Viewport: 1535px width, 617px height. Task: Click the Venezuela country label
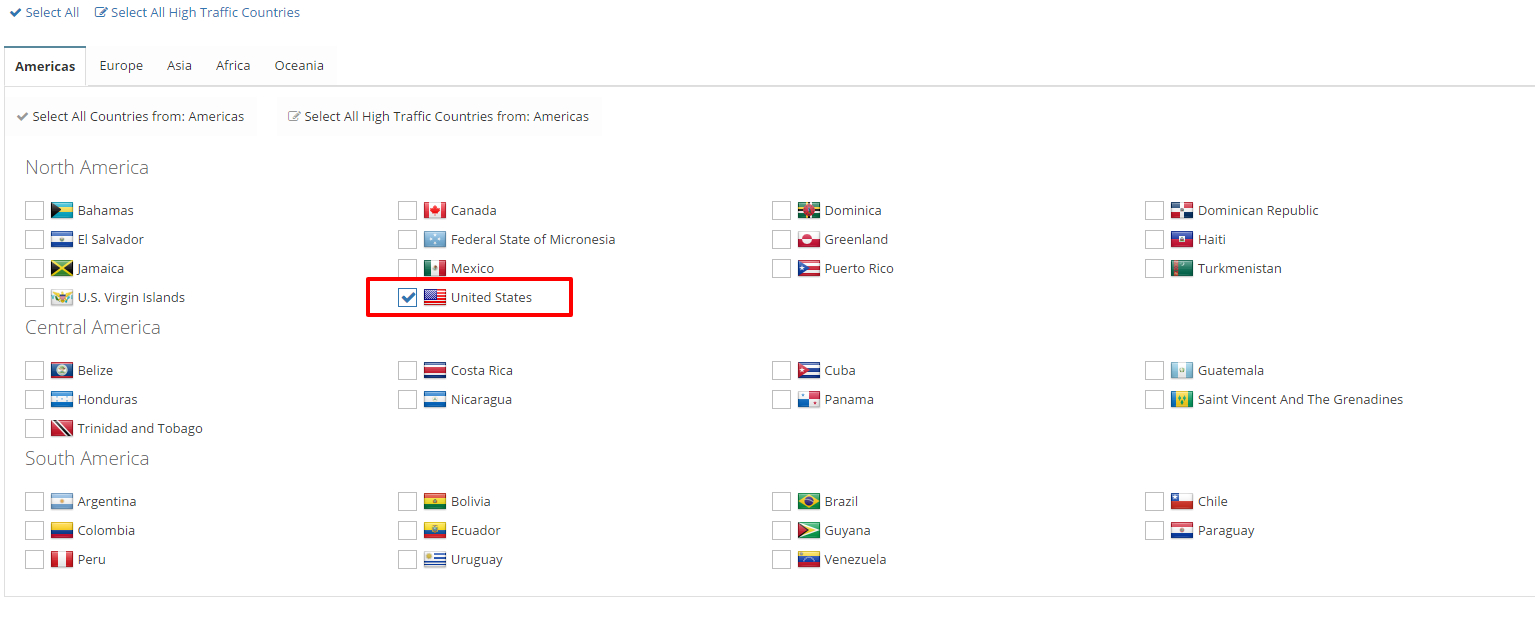pyautogui.click(x=855, y=559)
